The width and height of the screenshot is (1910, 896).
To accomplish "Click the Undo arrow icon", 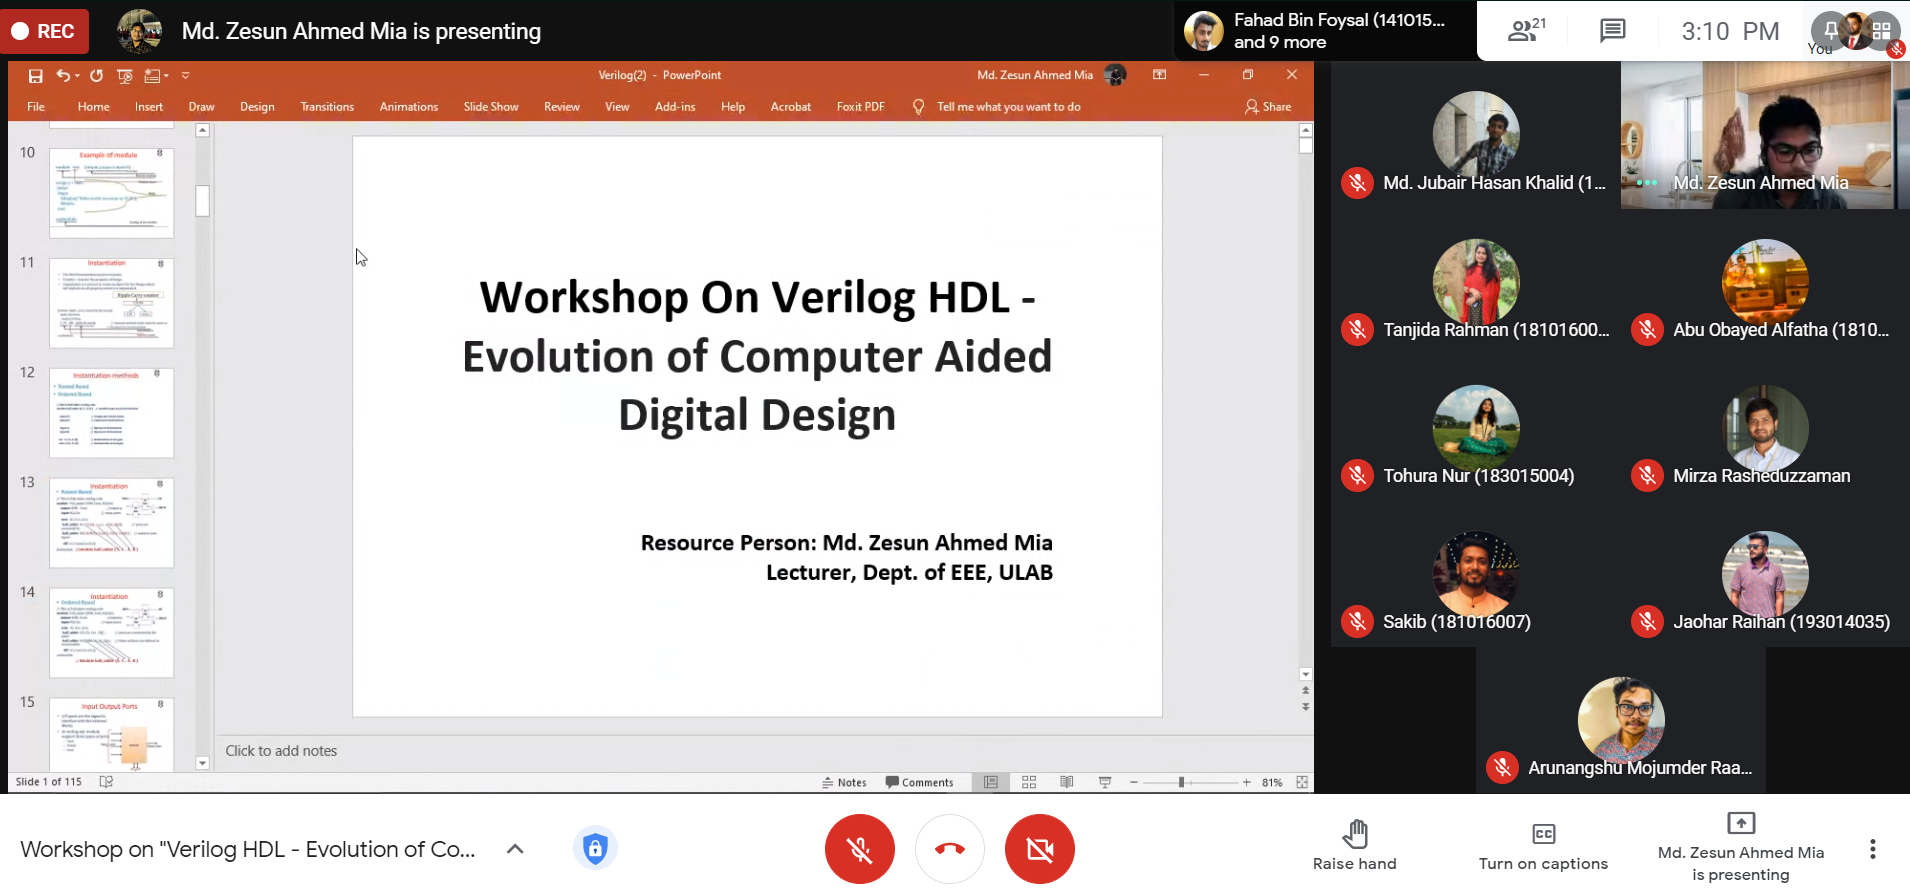I will [x=63, y=76].
